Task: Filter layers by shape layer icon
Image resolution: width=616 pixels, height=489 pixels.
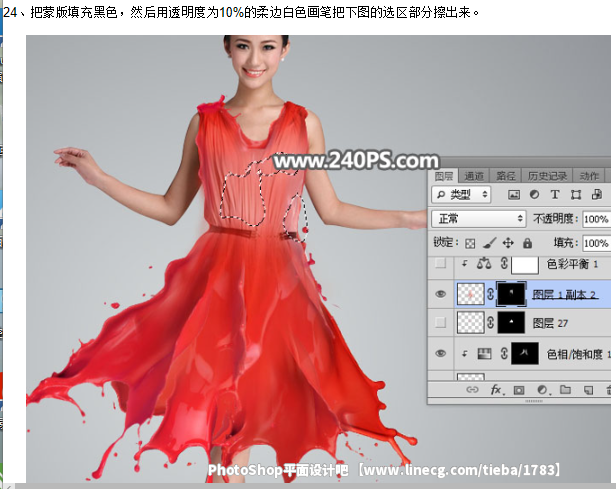Action: [x=576, y=194]
